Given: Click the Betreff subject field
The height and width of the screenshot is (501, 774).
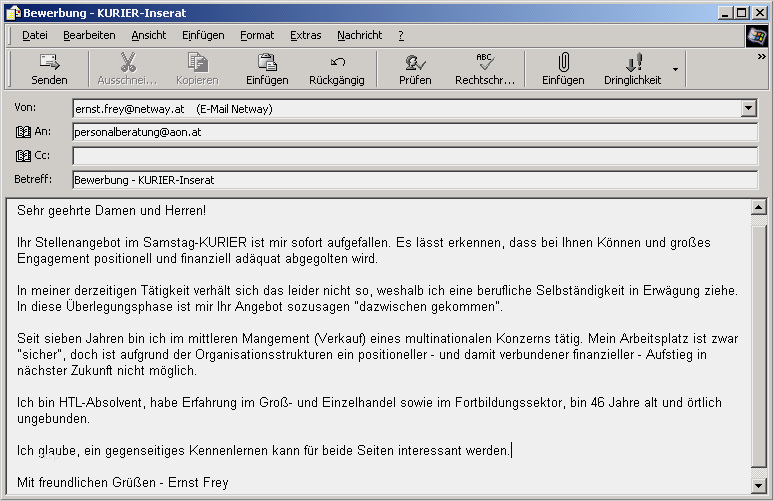Looking at the screenshot, I should (414, 180).
